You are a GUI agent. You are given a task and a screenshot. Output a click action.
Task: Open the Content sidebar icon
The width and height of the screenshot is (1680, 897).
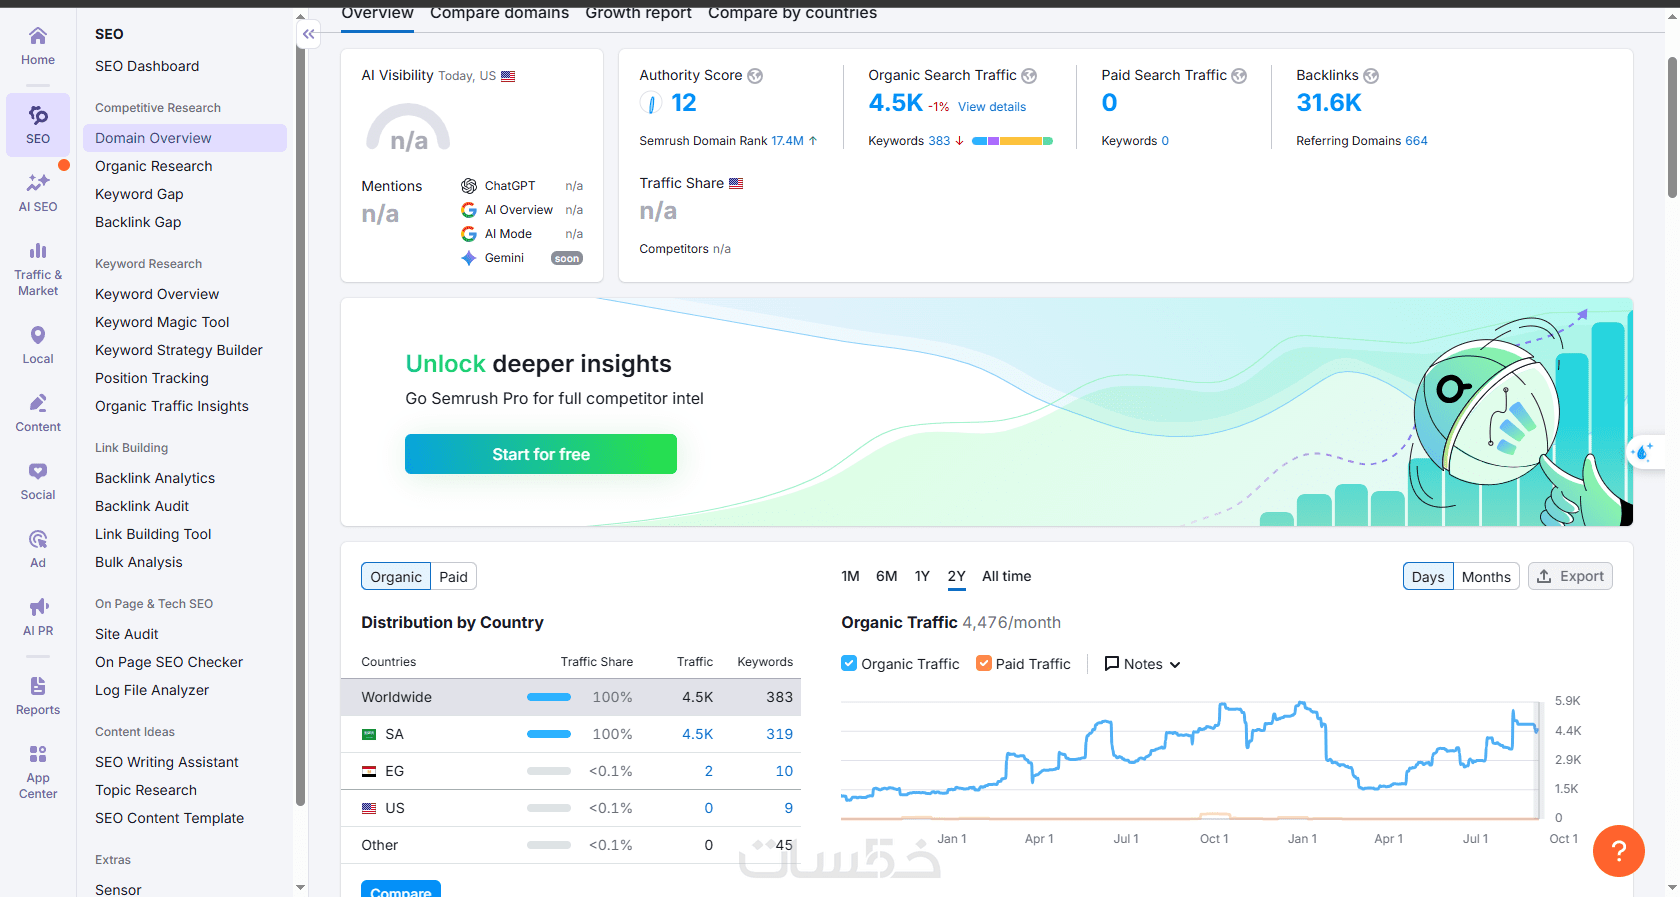tap(38, 412)
